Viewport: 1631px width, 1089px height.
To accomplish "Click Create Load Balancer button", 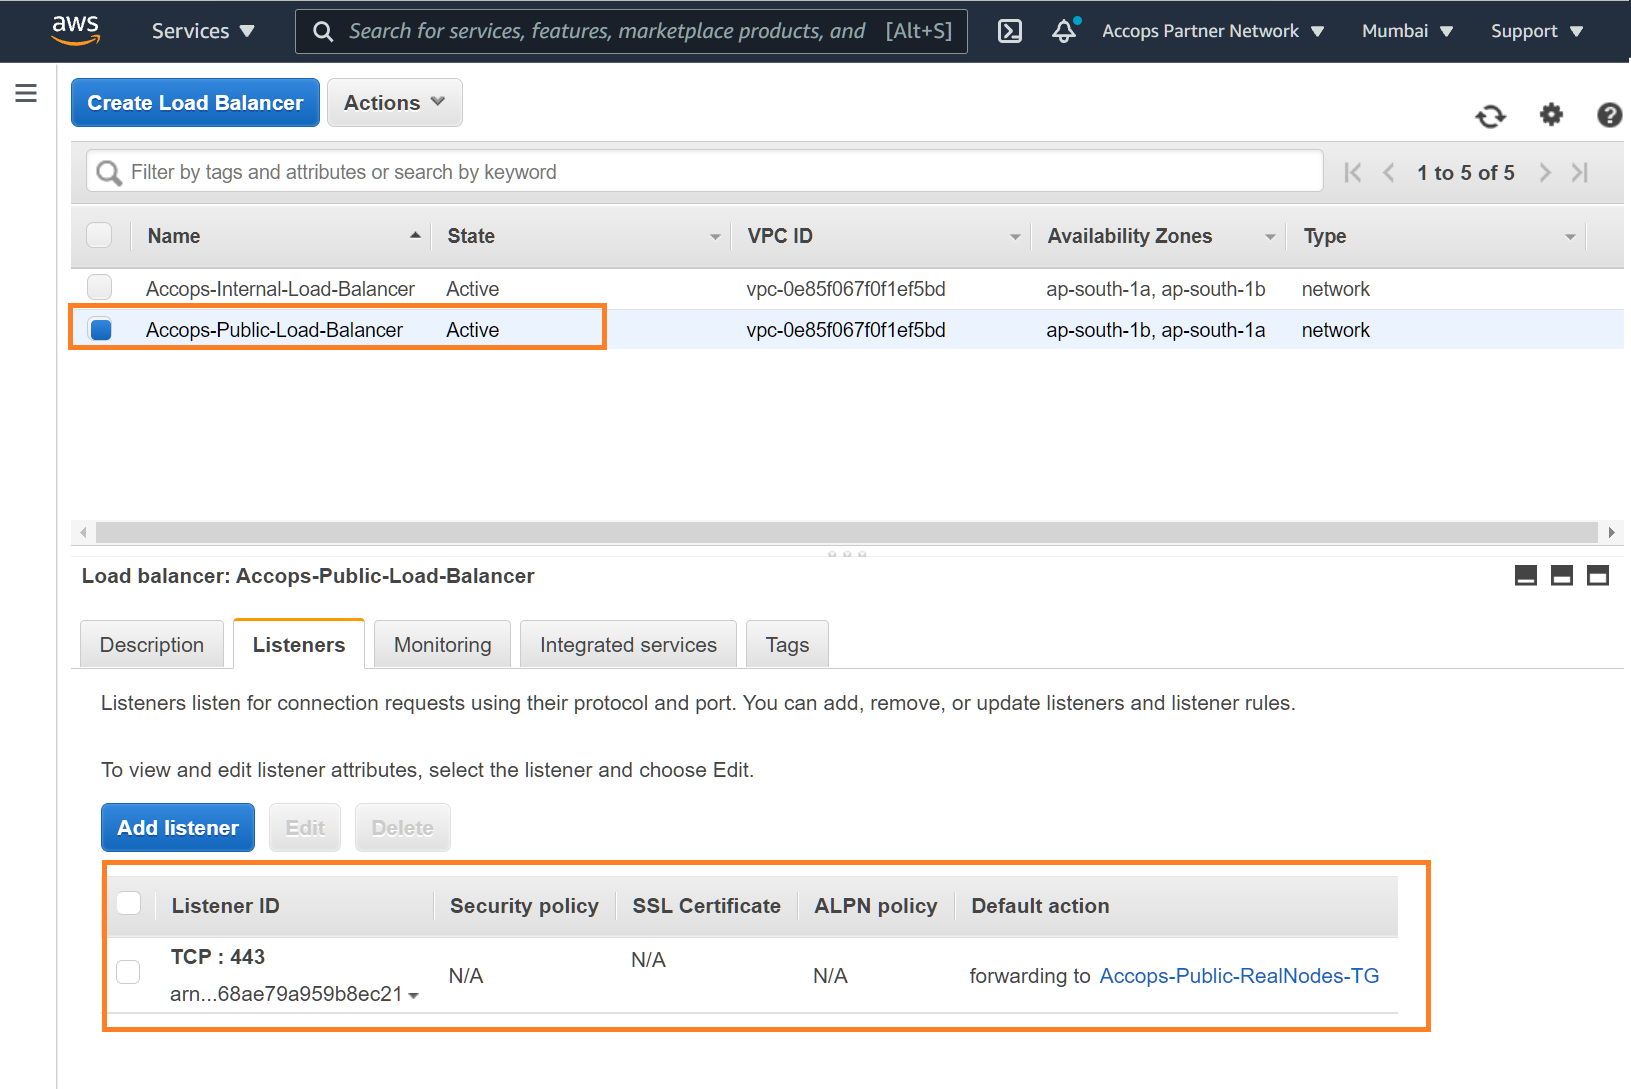I will pyautogui.click(x=195, y=103).
